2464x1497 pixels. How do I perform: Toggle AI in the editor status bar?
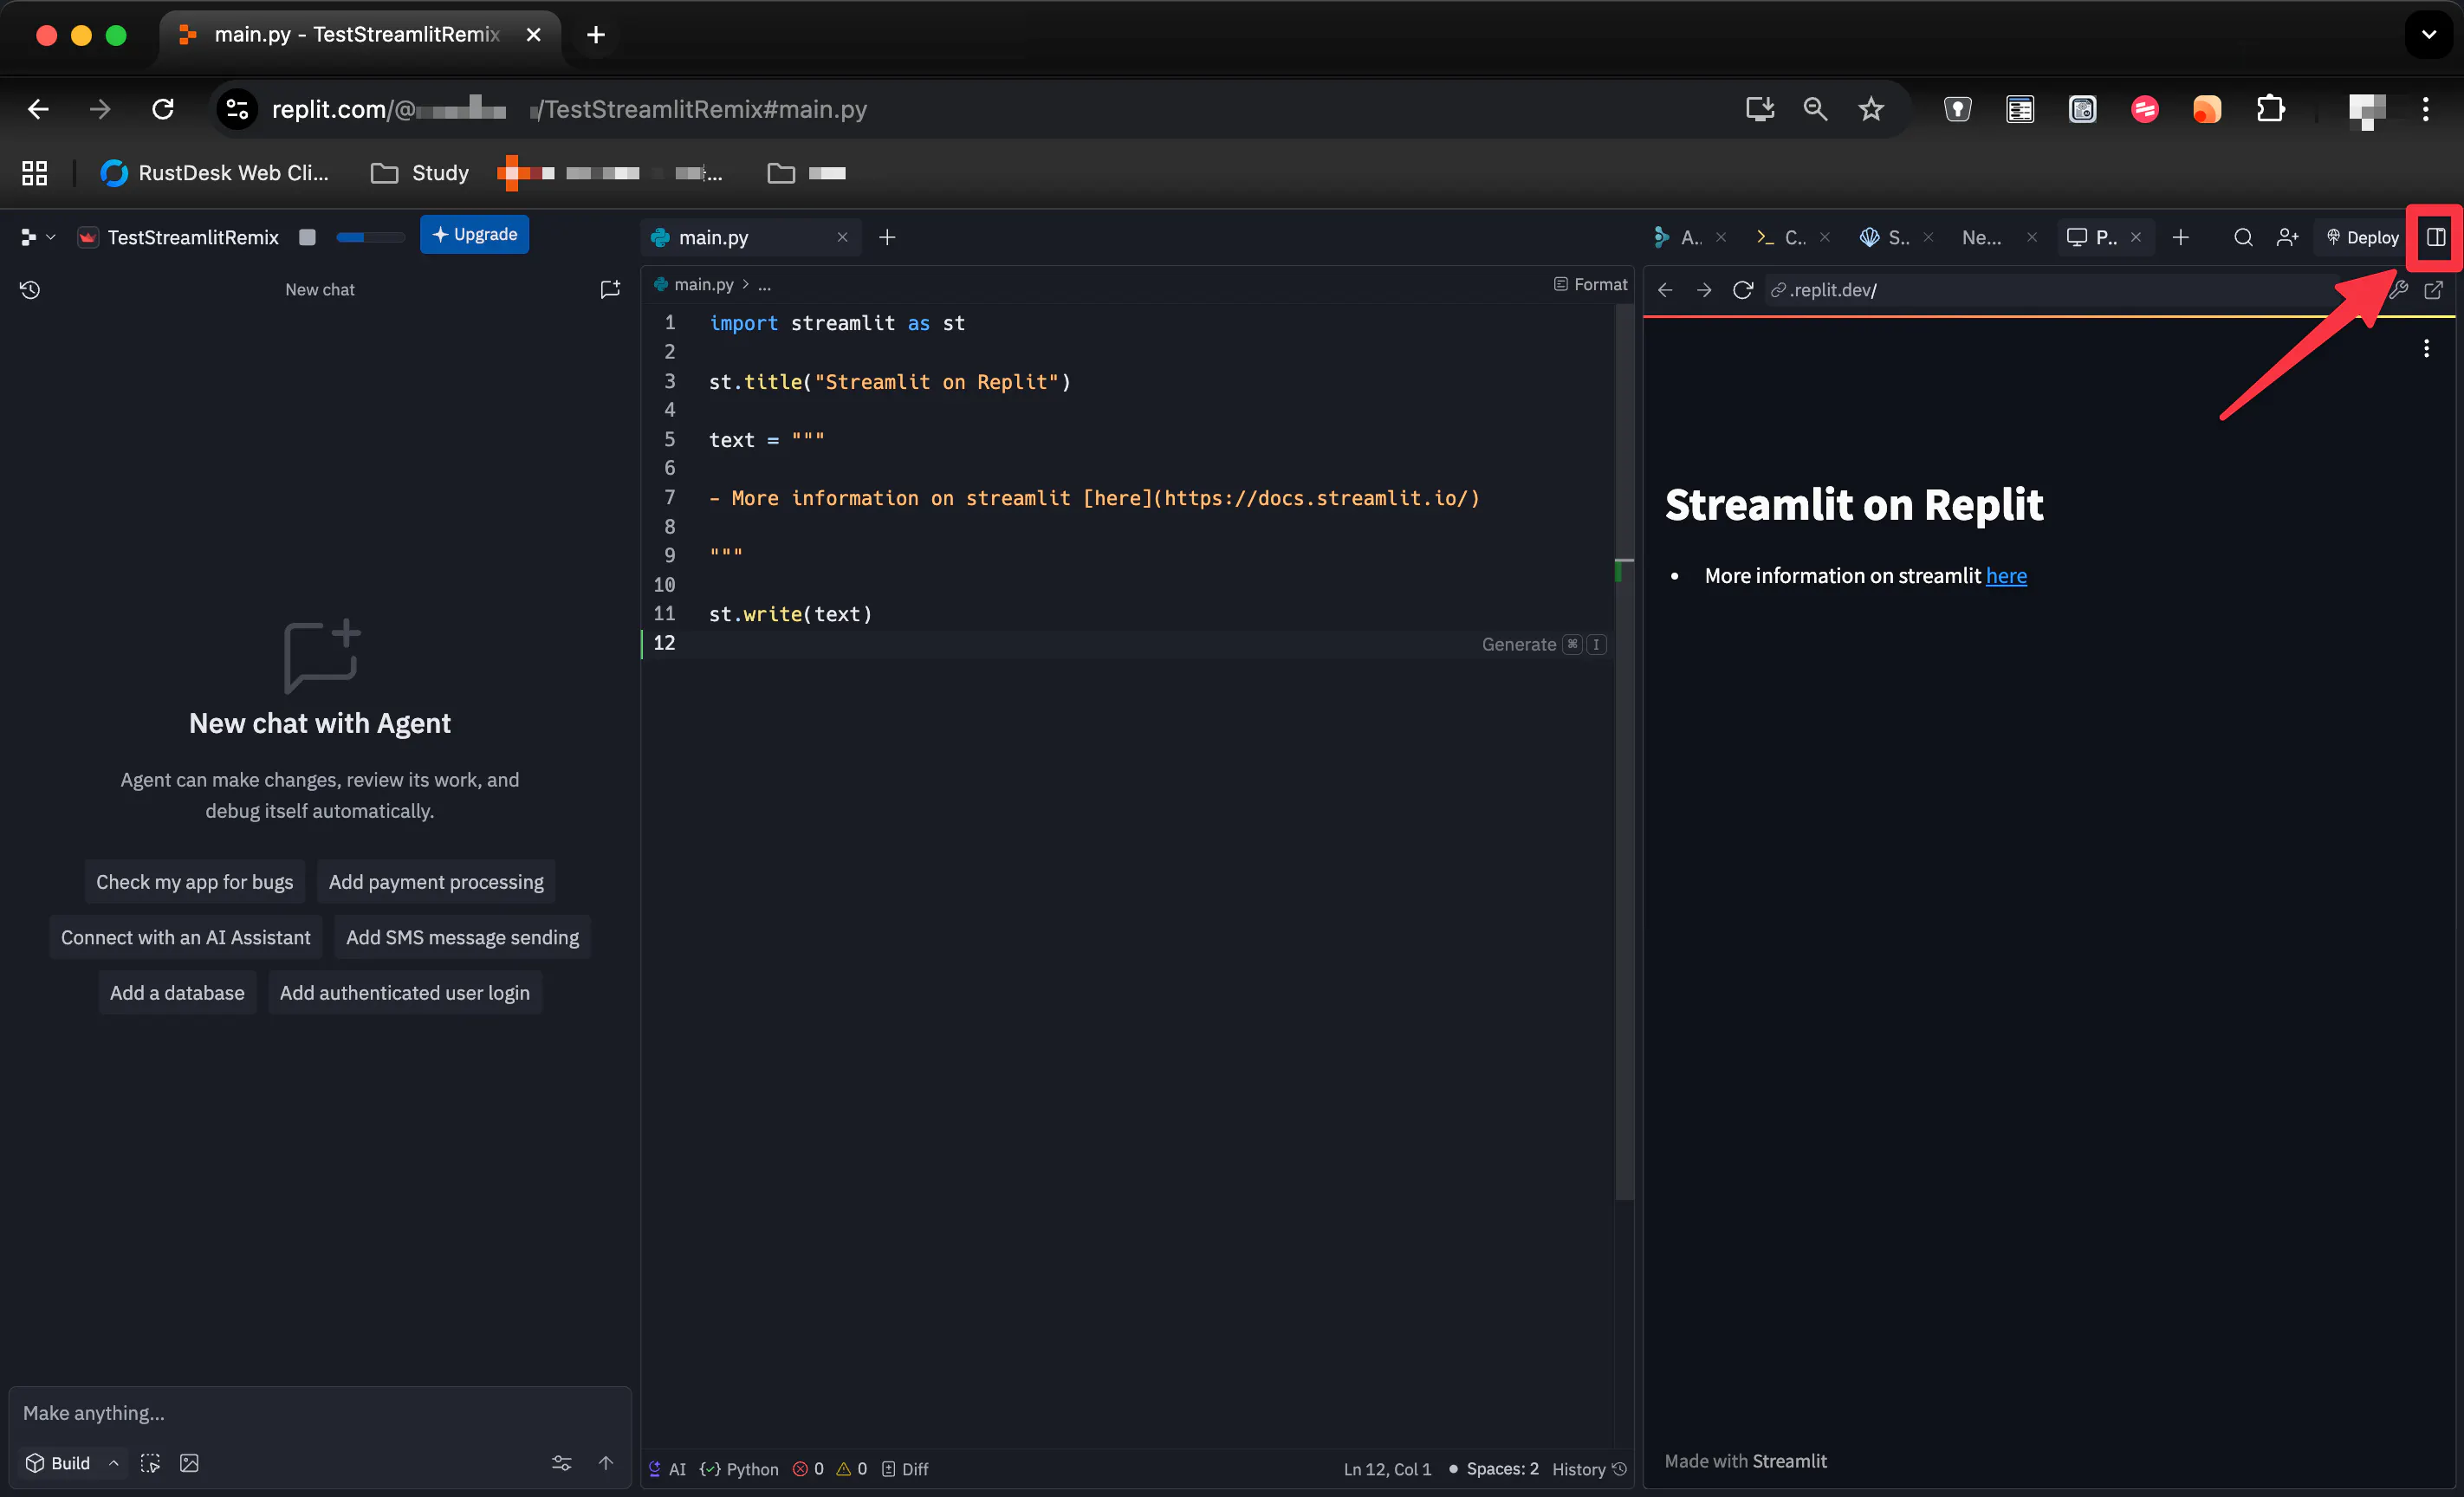coord(667,1469)
